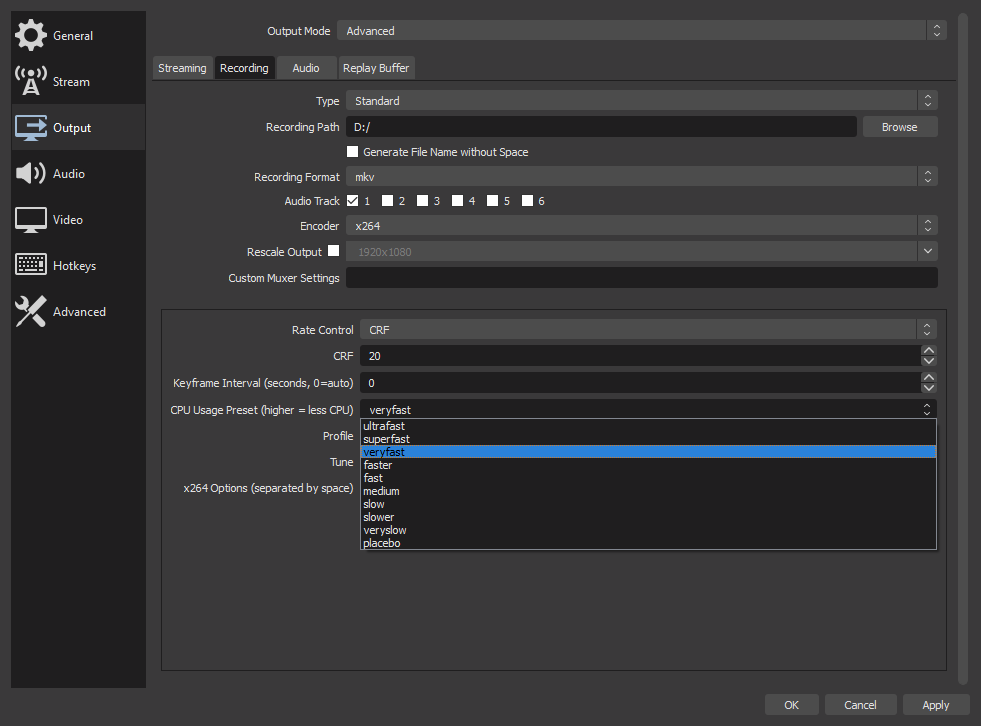This screenshot has height=726, width=981.
Task: Toggle Generate File Name without Space
Action: click(353, 151)
